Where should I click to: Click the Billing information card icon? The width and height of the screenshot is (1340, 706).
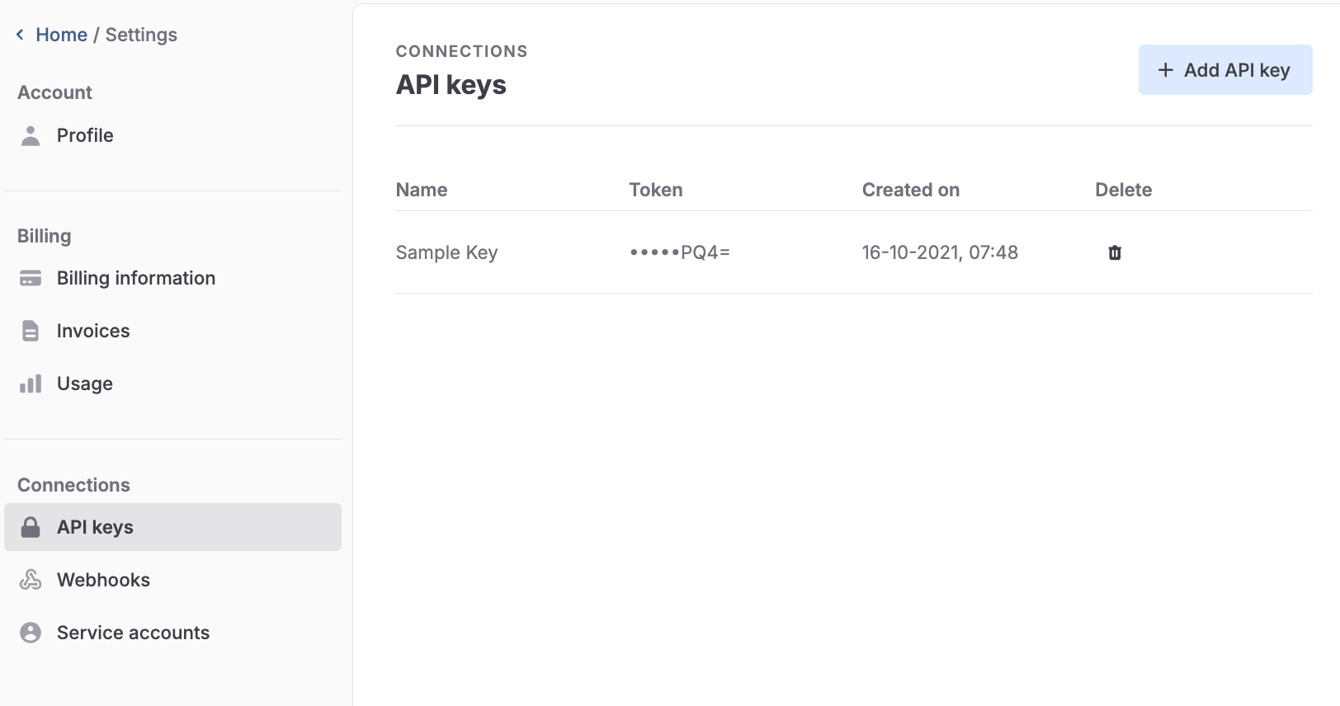click(x=31, y=279)
